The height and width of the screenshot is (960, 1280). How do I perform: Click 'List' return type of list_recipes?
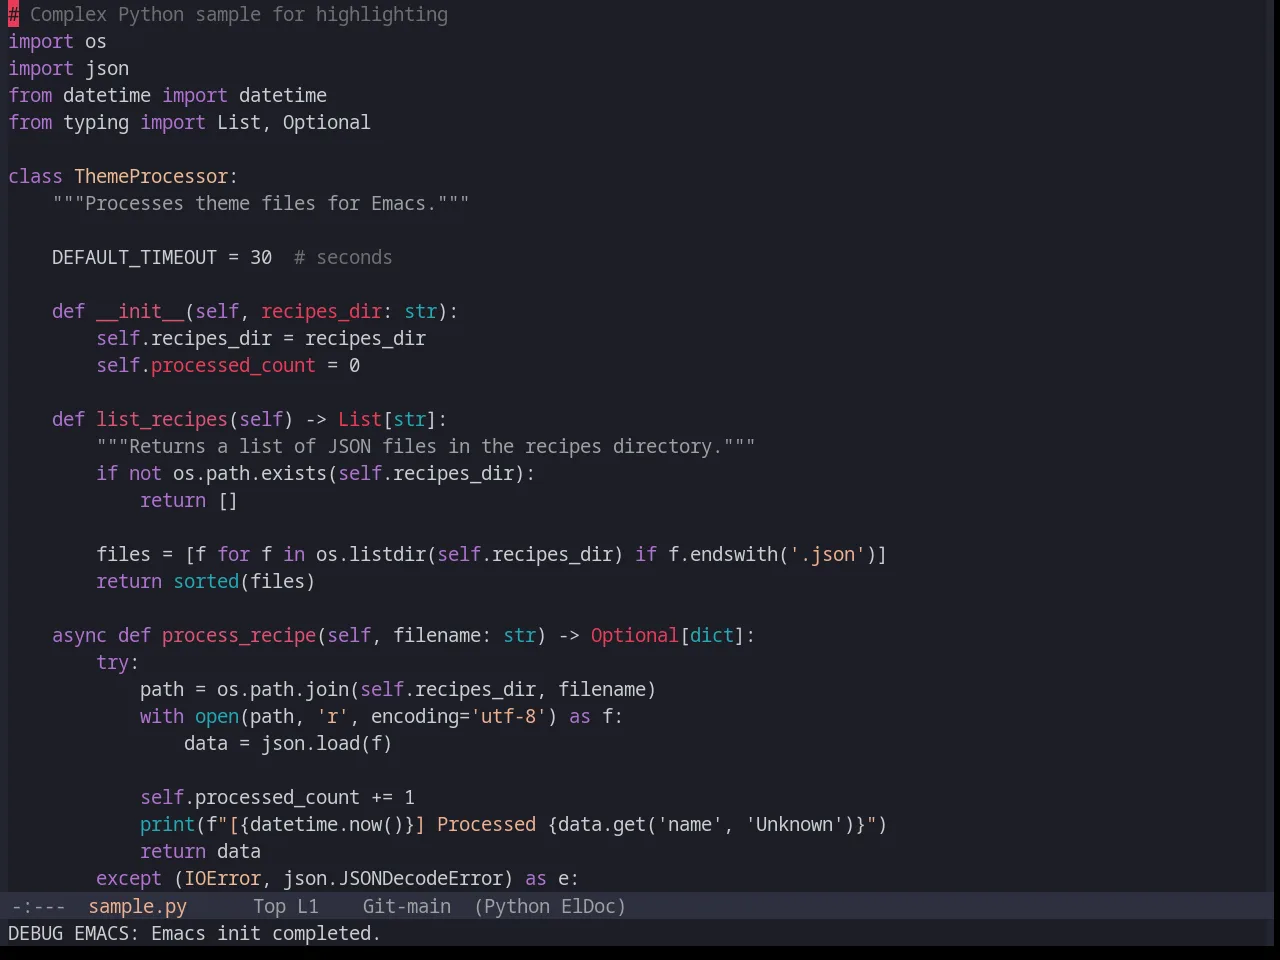pos(359,419)
